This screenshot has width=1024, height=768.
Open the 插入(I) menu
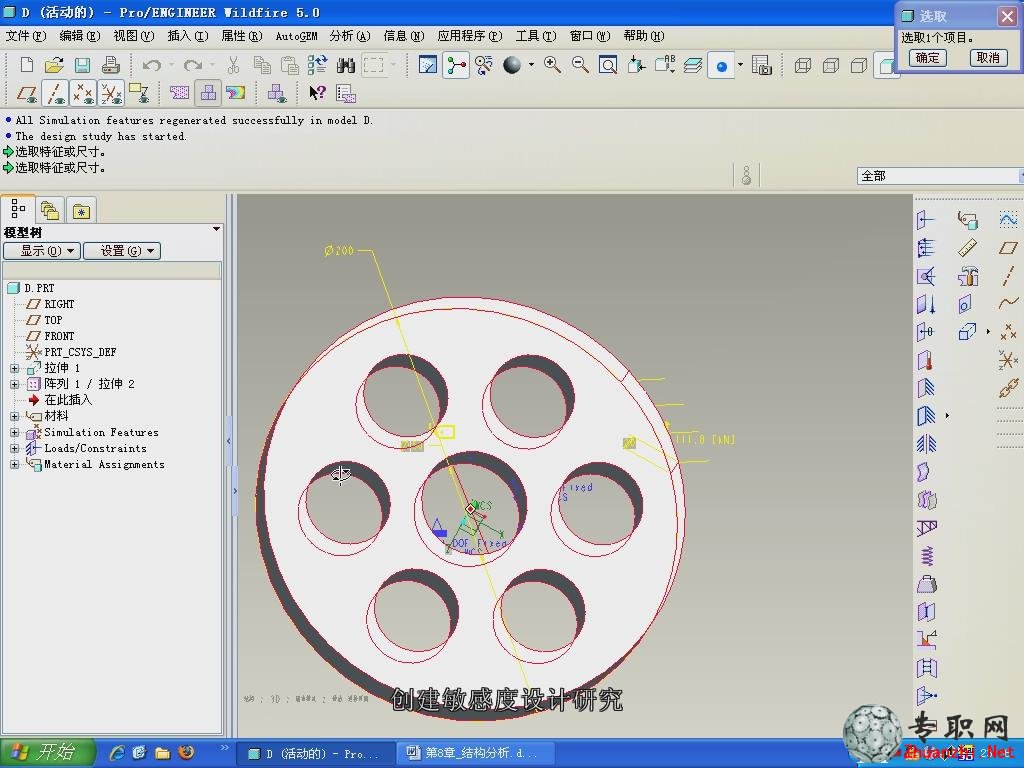[187, 36]
